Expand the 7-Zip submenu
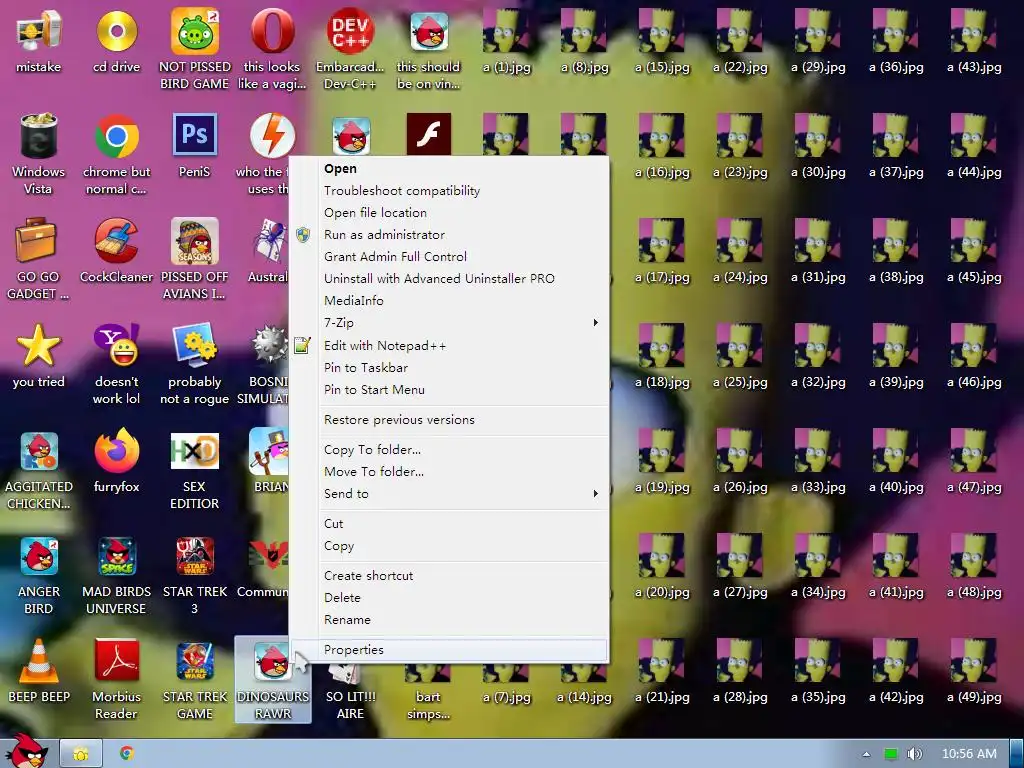This screenshot has width=1024, height=768. click(x=449, y=323)
